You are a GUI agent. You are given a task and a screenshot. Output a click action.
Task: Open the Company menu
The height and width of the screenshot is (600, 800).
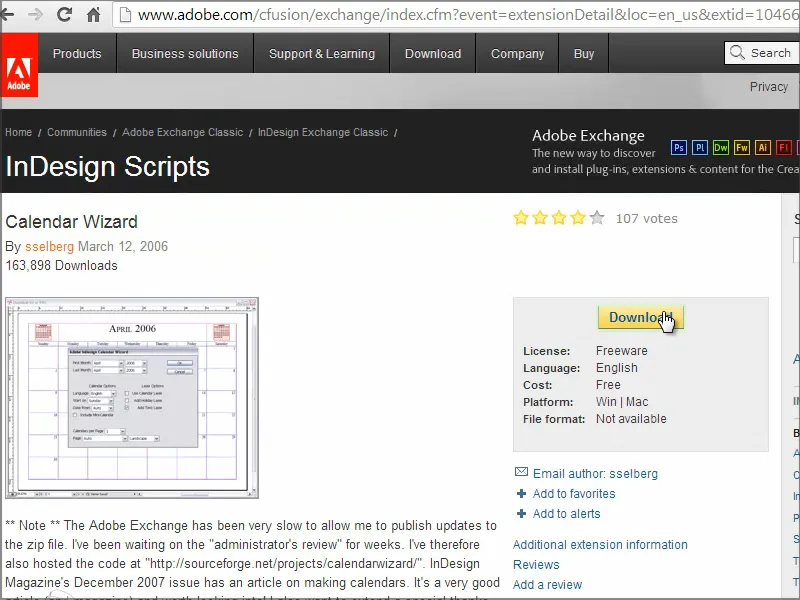(517, 53)
